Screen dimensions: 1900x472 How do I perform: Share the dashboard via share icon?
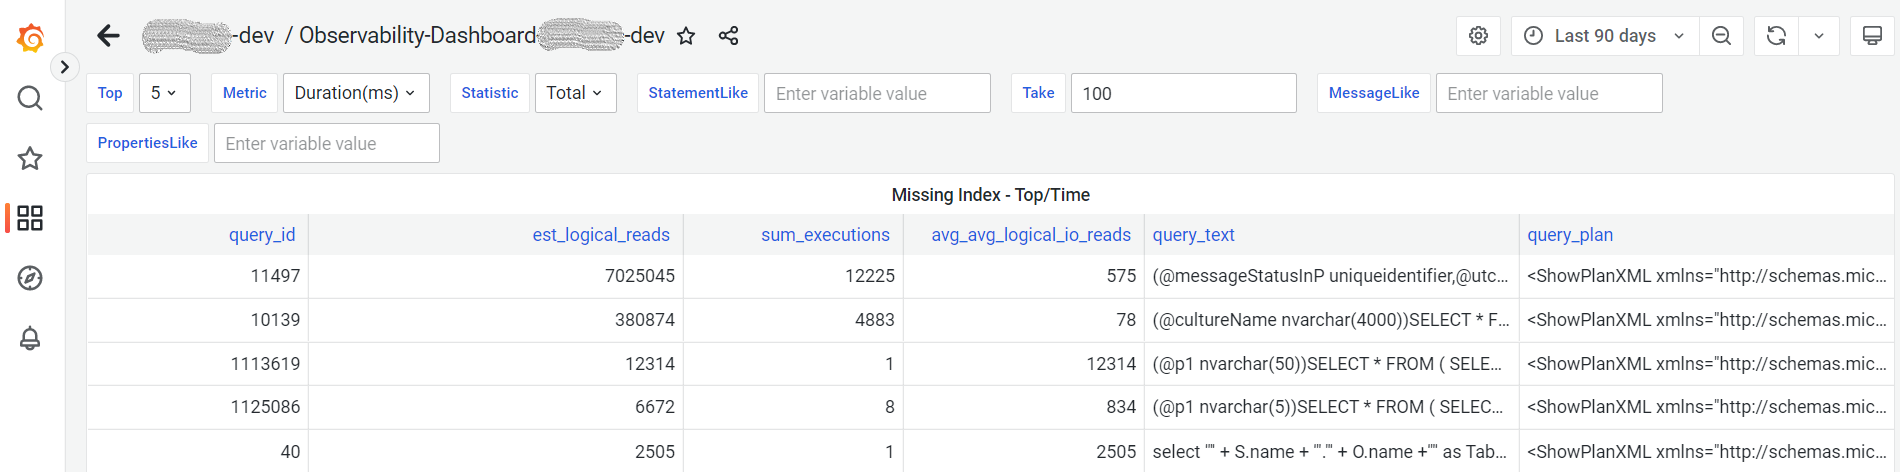pyautogui.click(x=728, y=36)
